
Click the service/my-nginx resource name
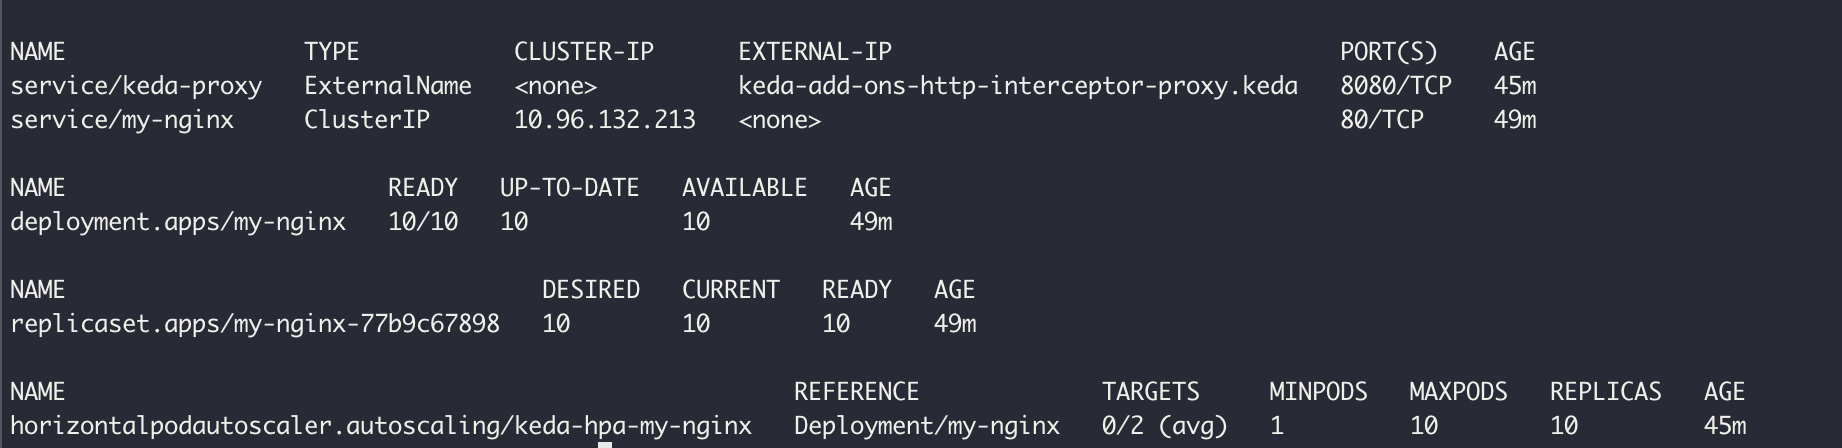[122, 120]
